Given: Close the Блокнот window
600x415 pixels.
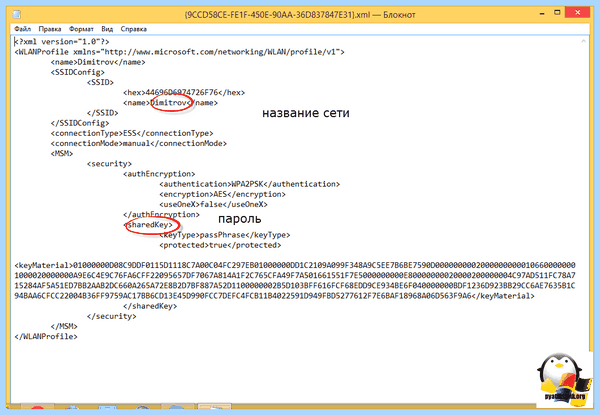Looking at the screenshot, I should click(578, 13).
